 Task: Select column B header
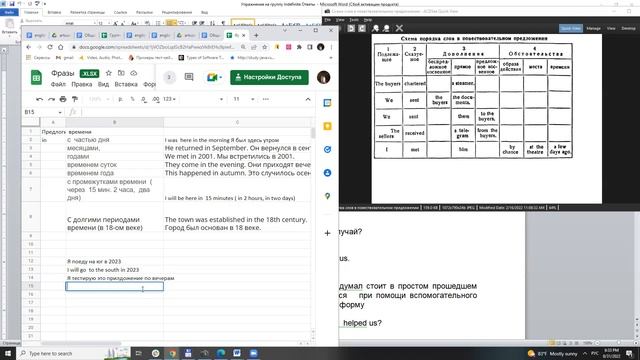(x=114, y=122)
